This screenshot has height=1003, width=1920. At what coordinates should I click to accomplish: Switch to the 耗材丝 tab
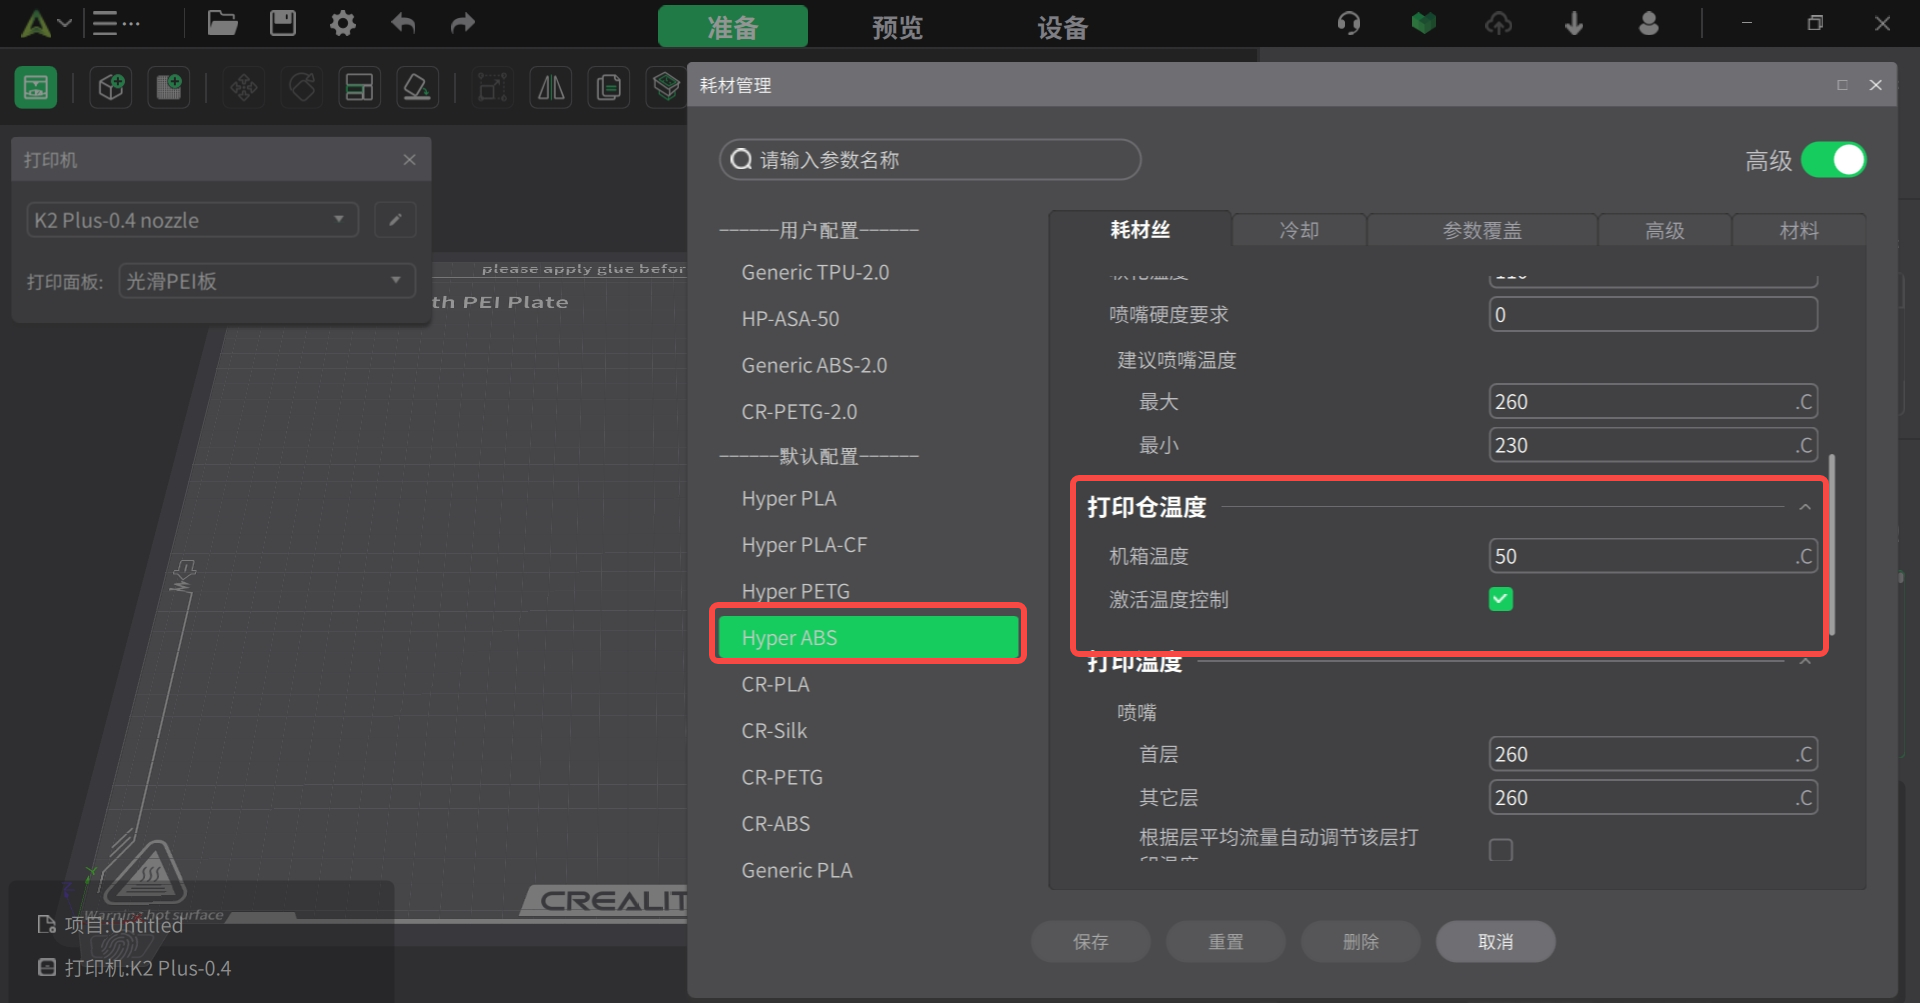point(1140,230)
